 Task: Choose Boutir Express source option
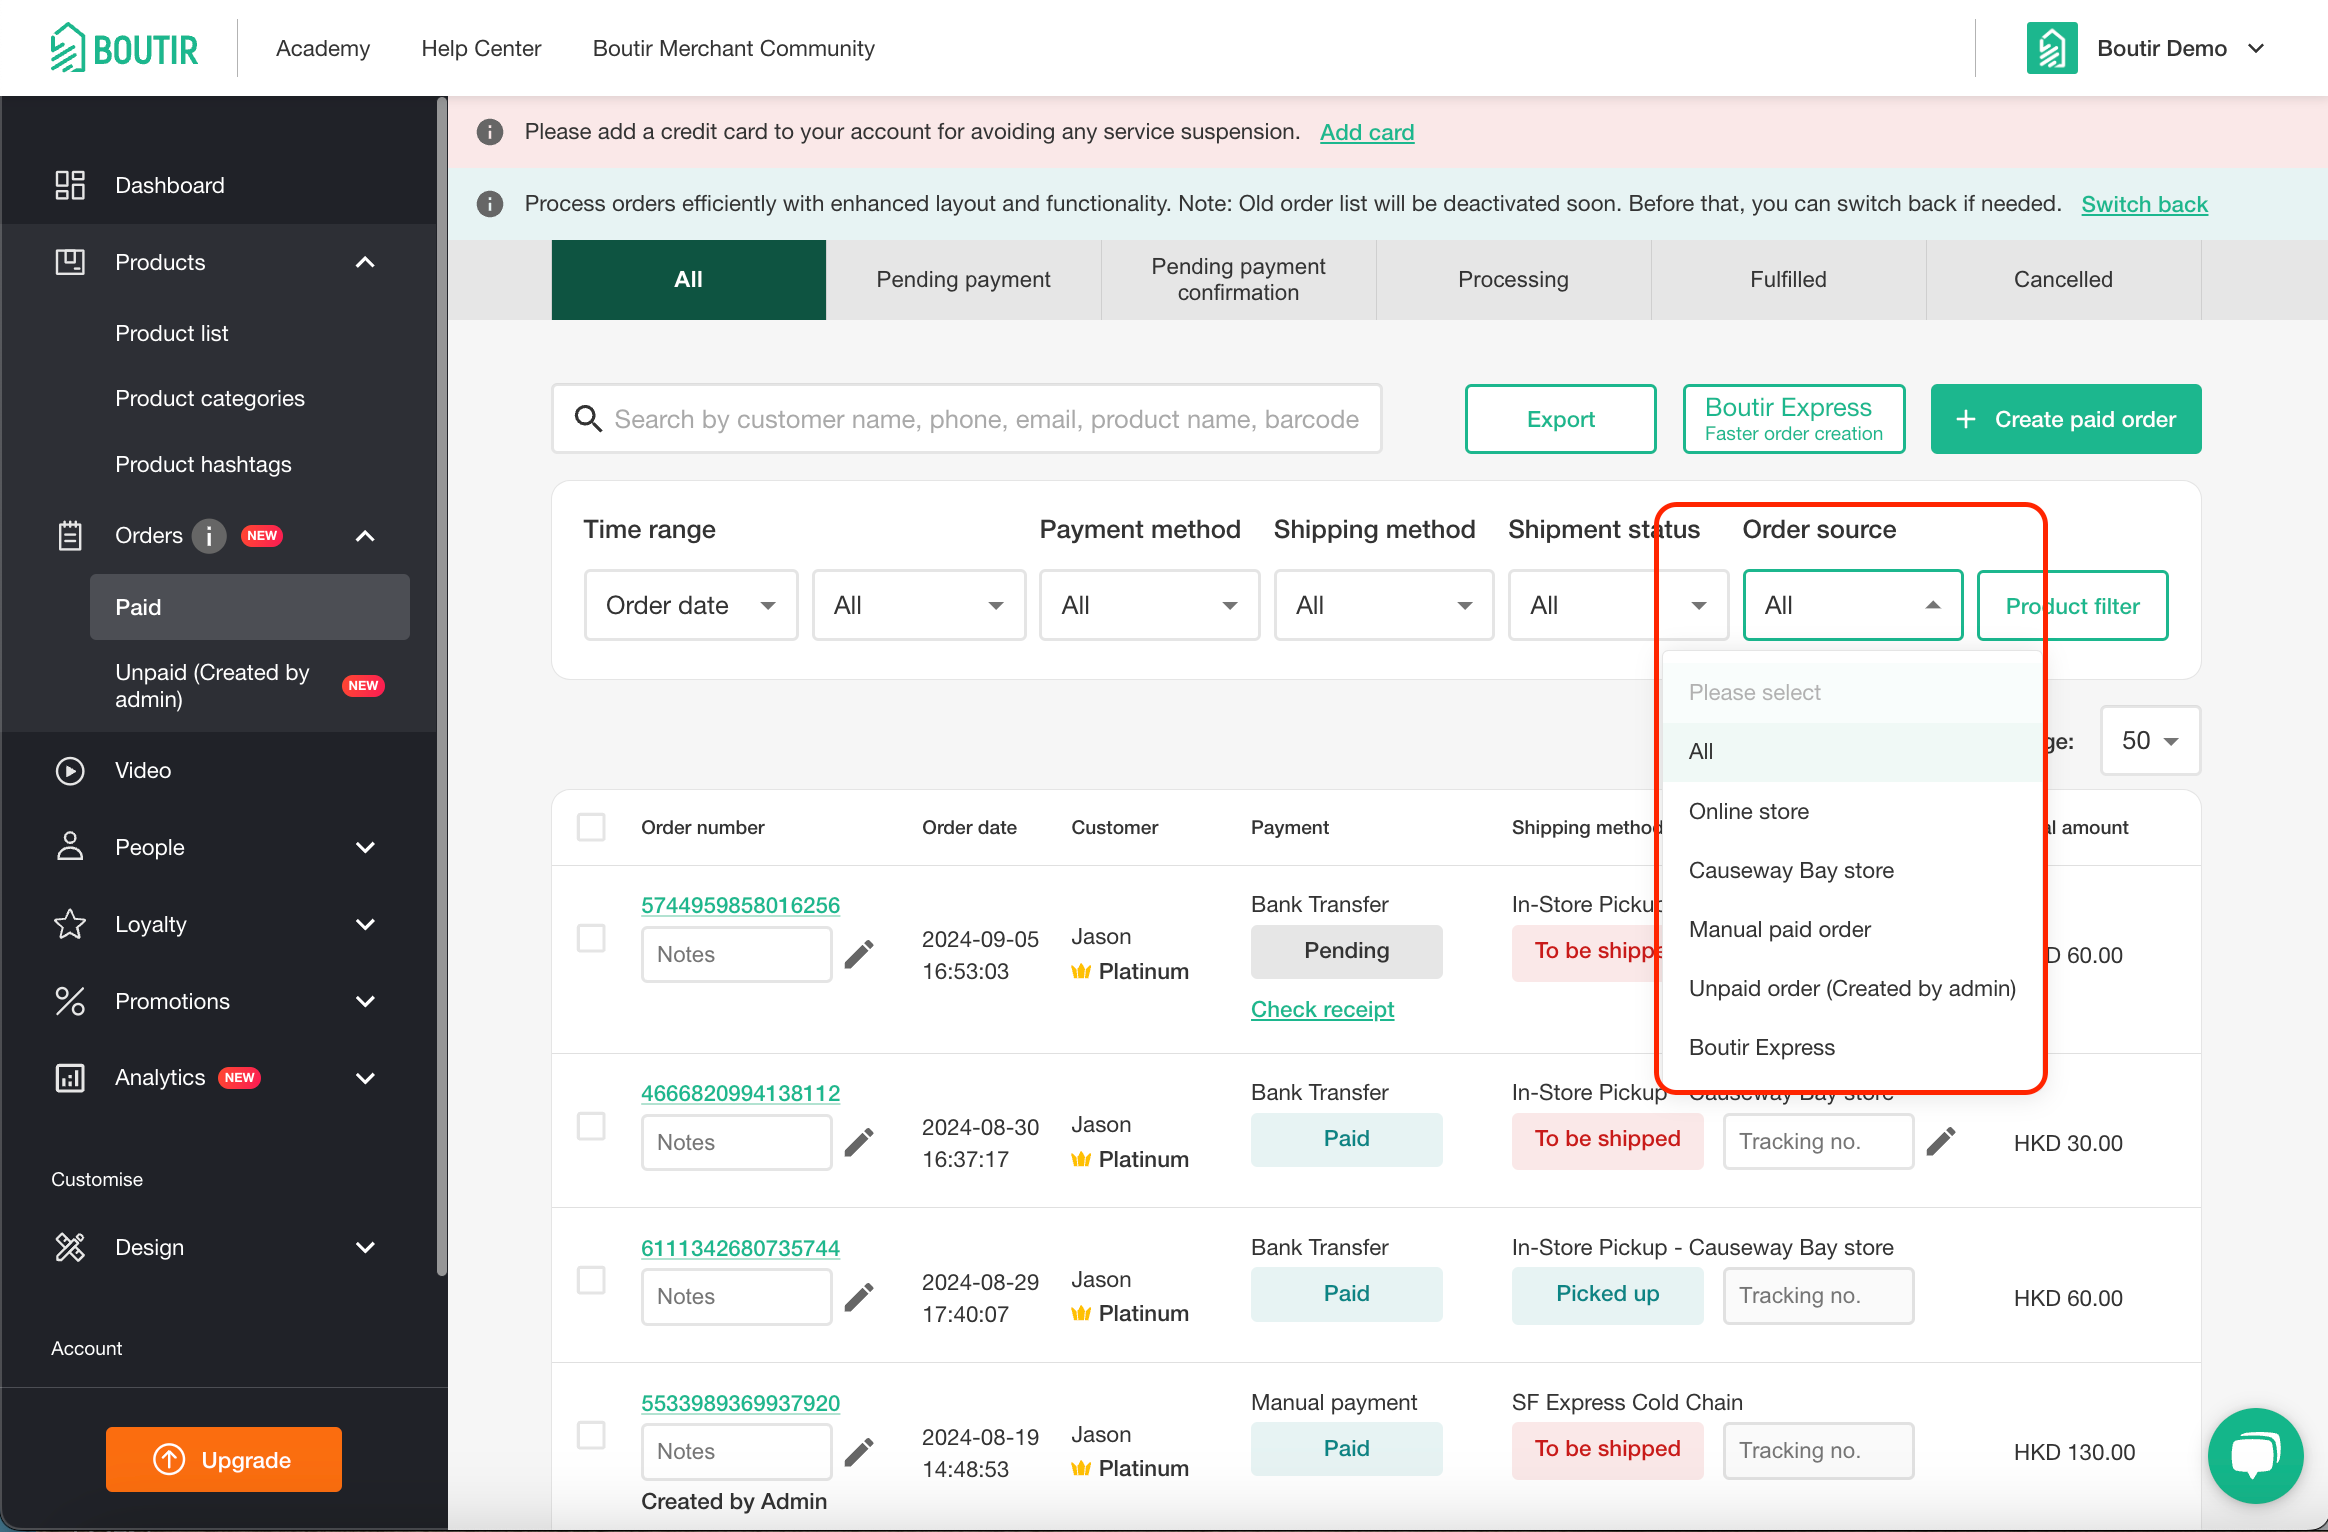click(x=1850, y=1047)
